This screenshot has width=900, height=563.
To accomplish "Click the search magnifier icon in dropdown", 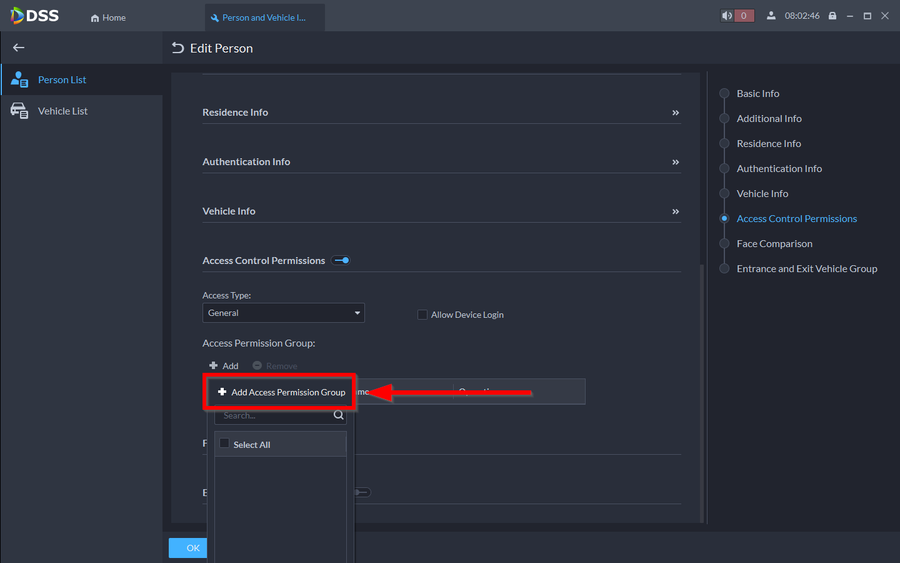I will click(339, 415).
